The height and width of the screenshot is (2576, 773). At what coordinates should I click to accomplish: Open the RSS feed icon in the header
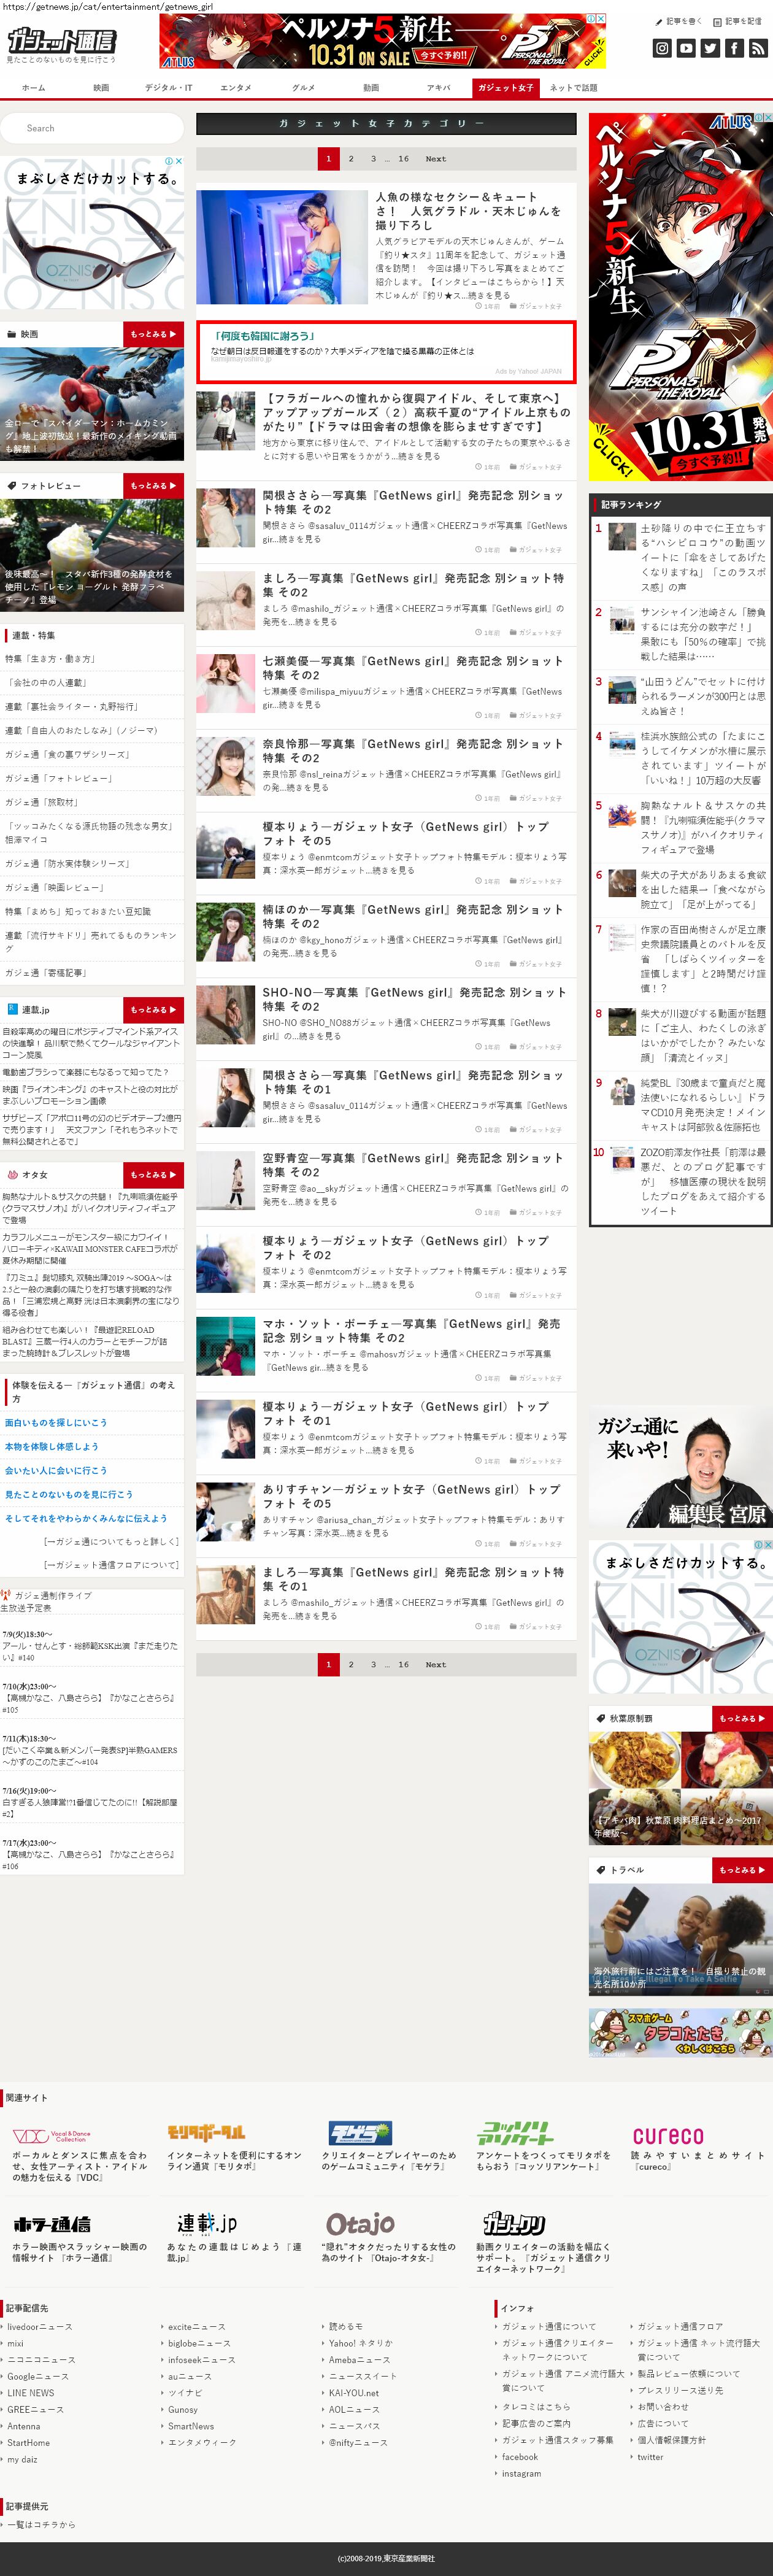click(x=757, y=47)
